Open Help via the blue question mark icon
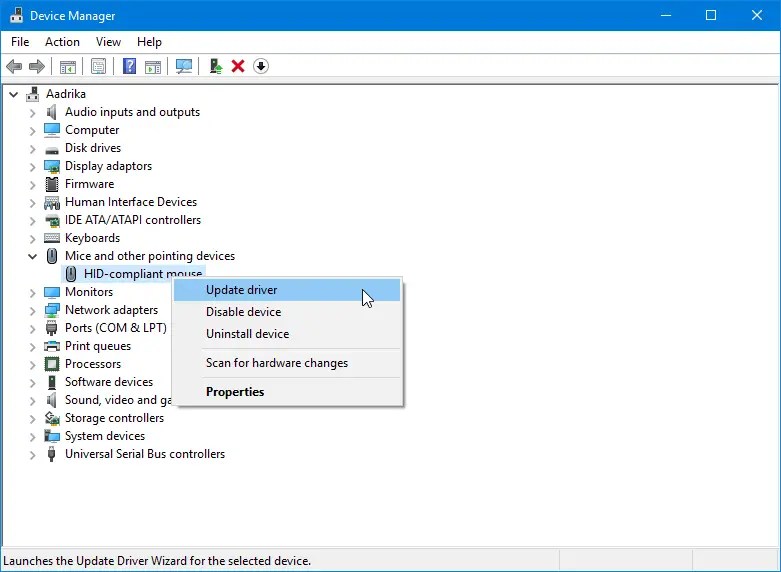The width and height of the screenshot is (781, 572). (x=129, y=66)
